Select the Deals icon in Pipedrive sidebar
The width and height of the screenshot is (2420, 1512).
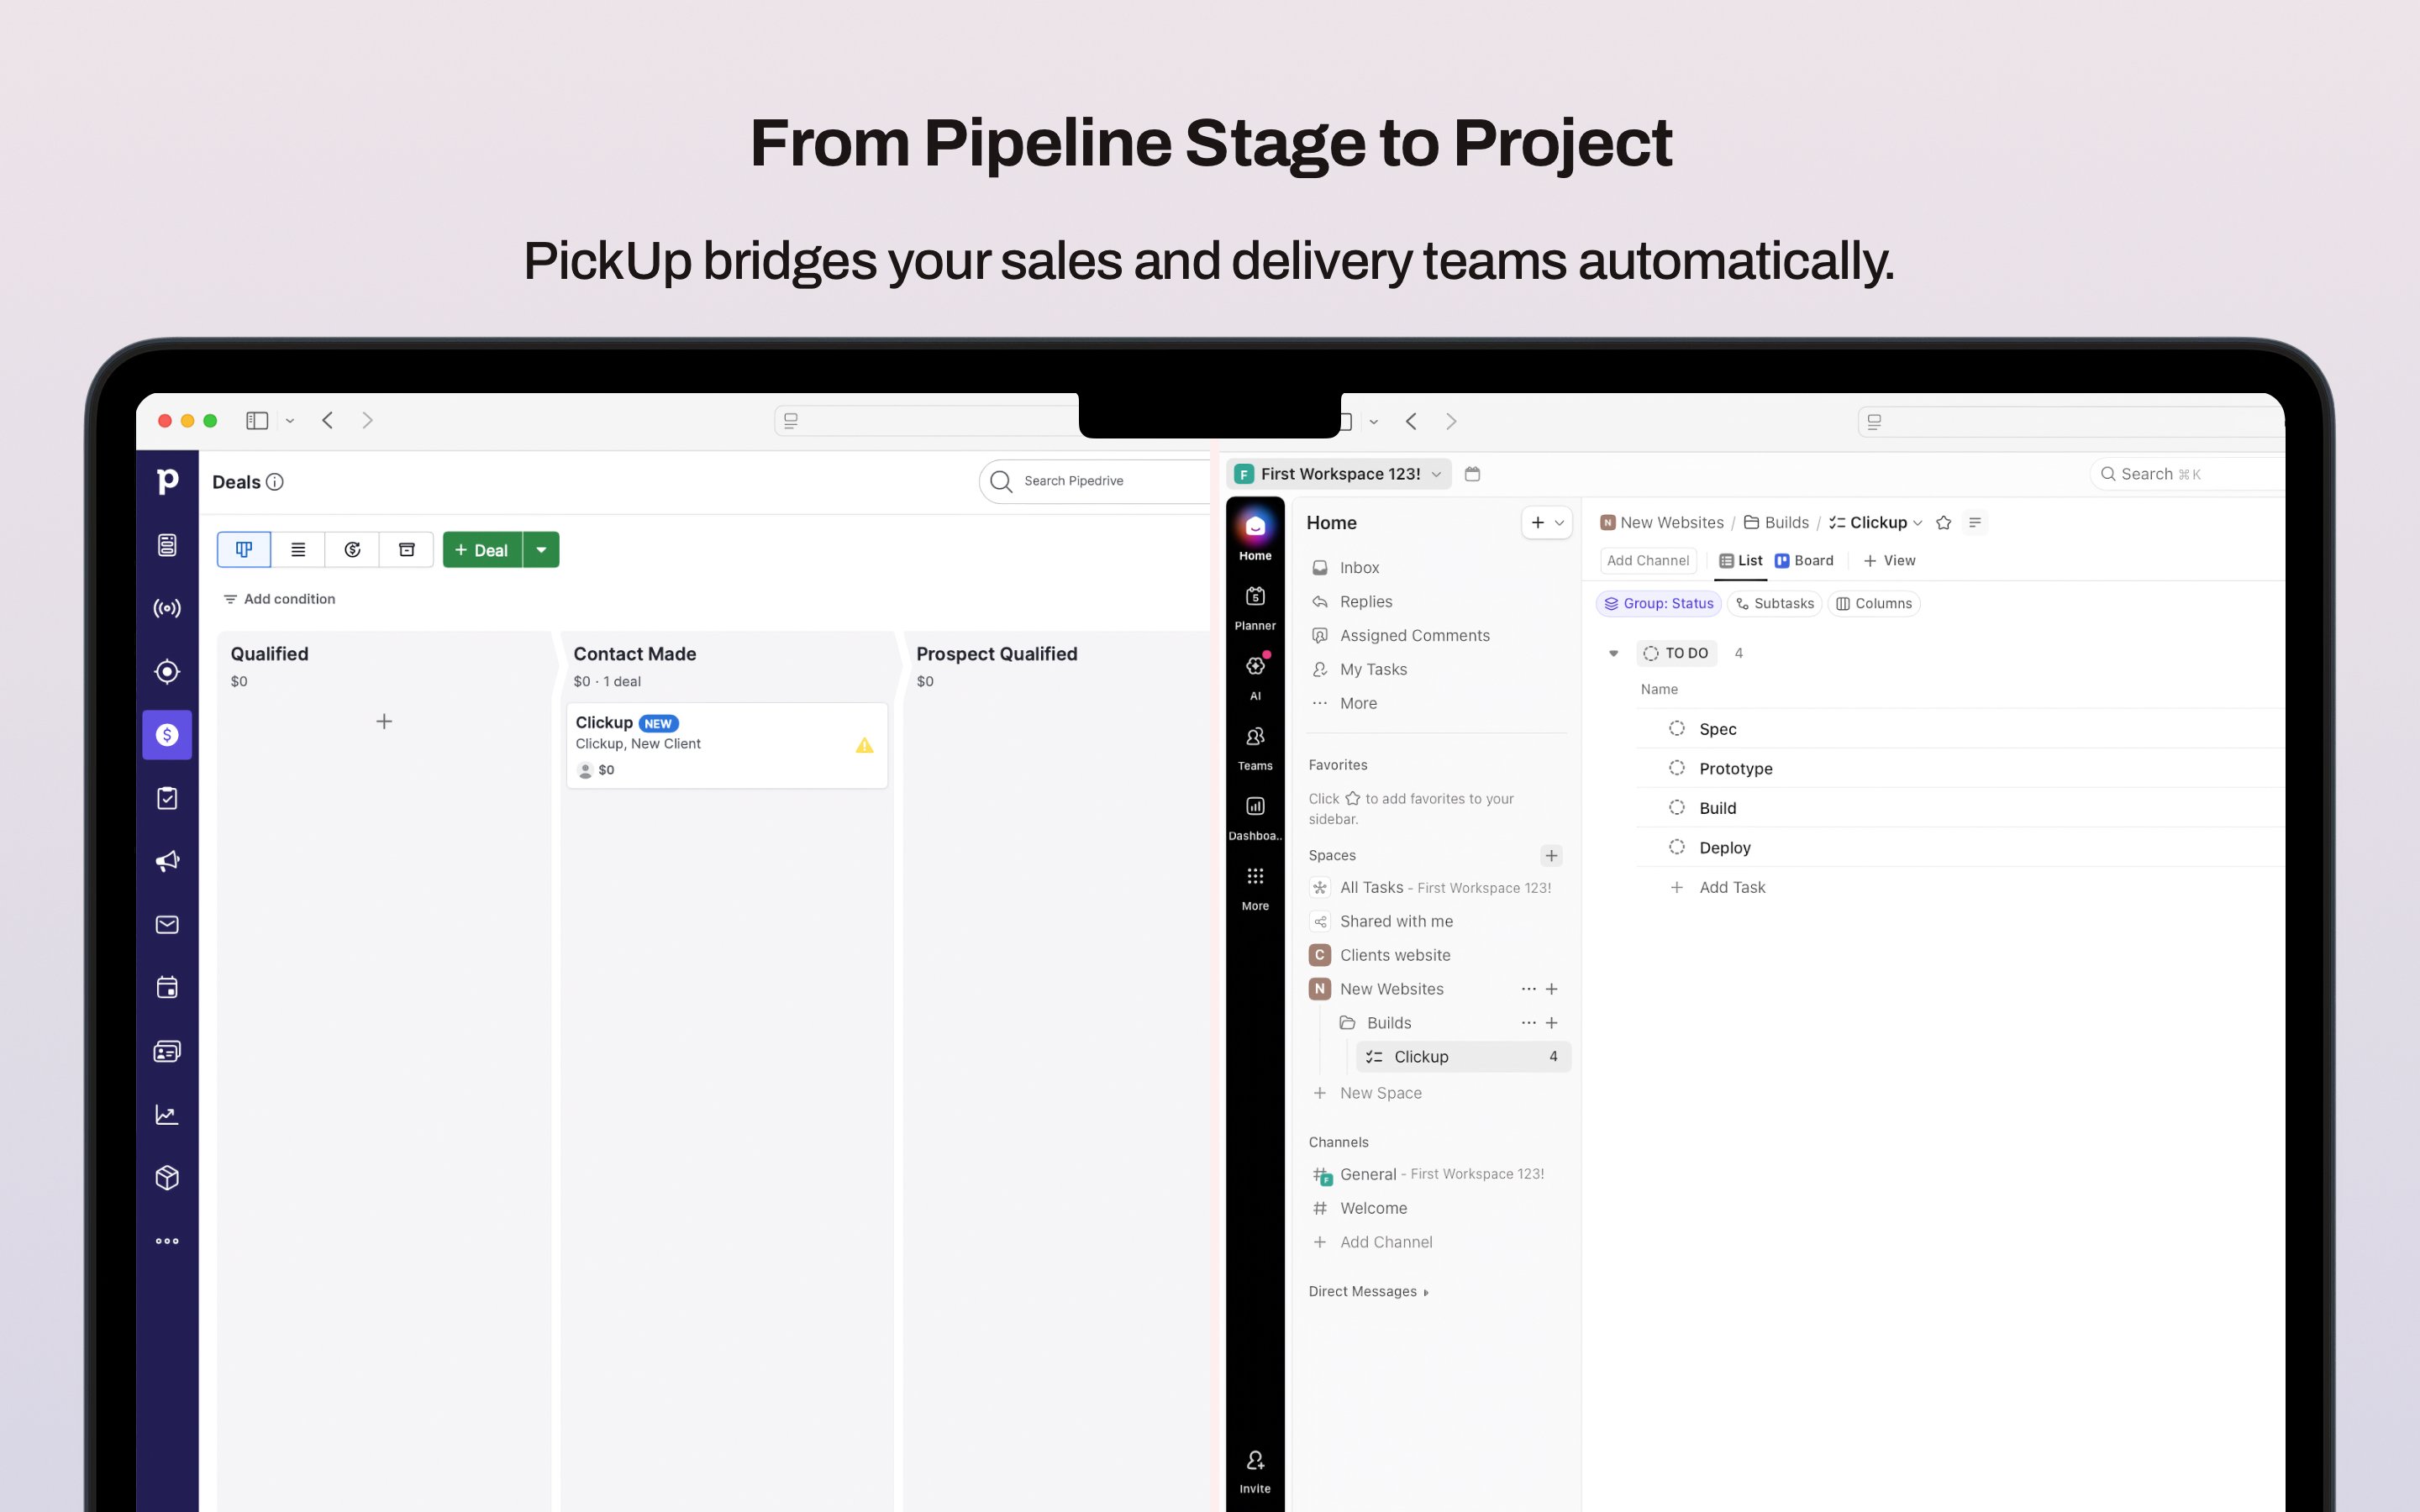(167, 735)
